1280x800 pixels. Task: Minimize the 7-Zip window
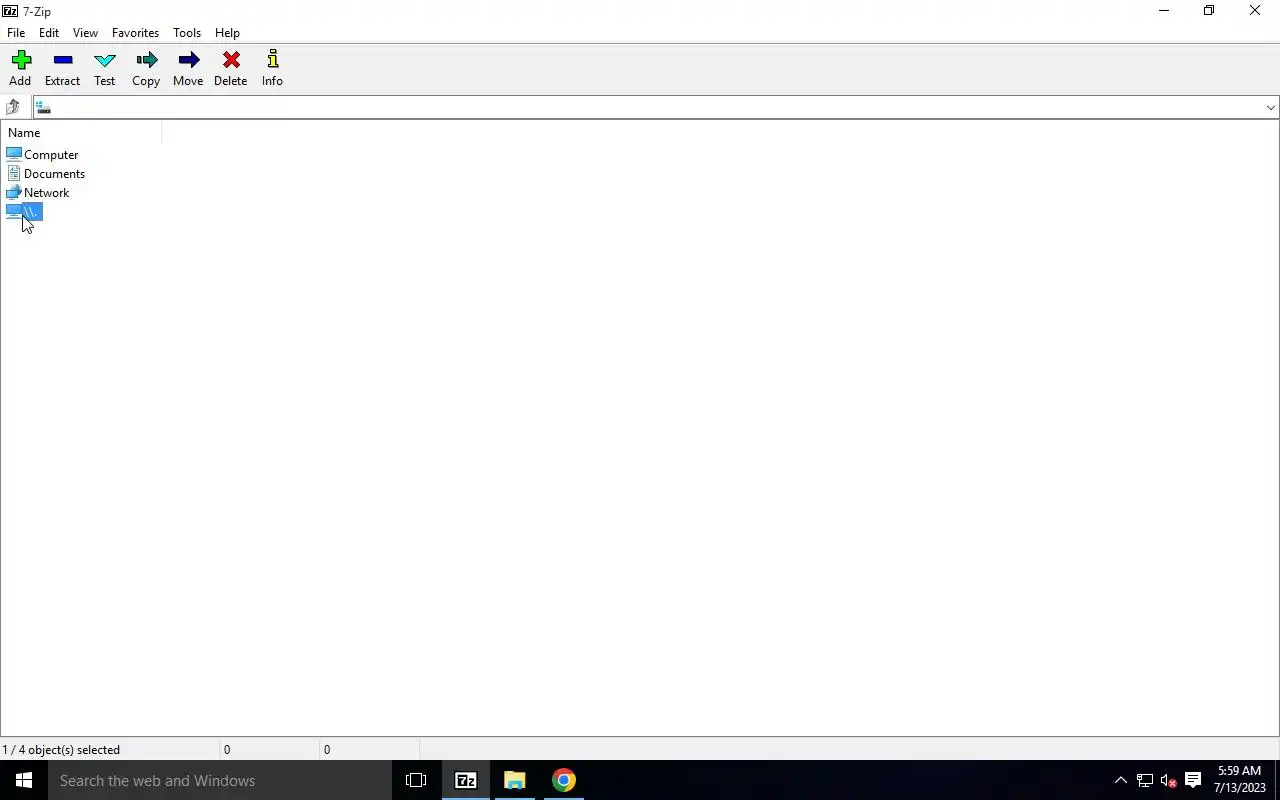click(x=1163, y=11)
